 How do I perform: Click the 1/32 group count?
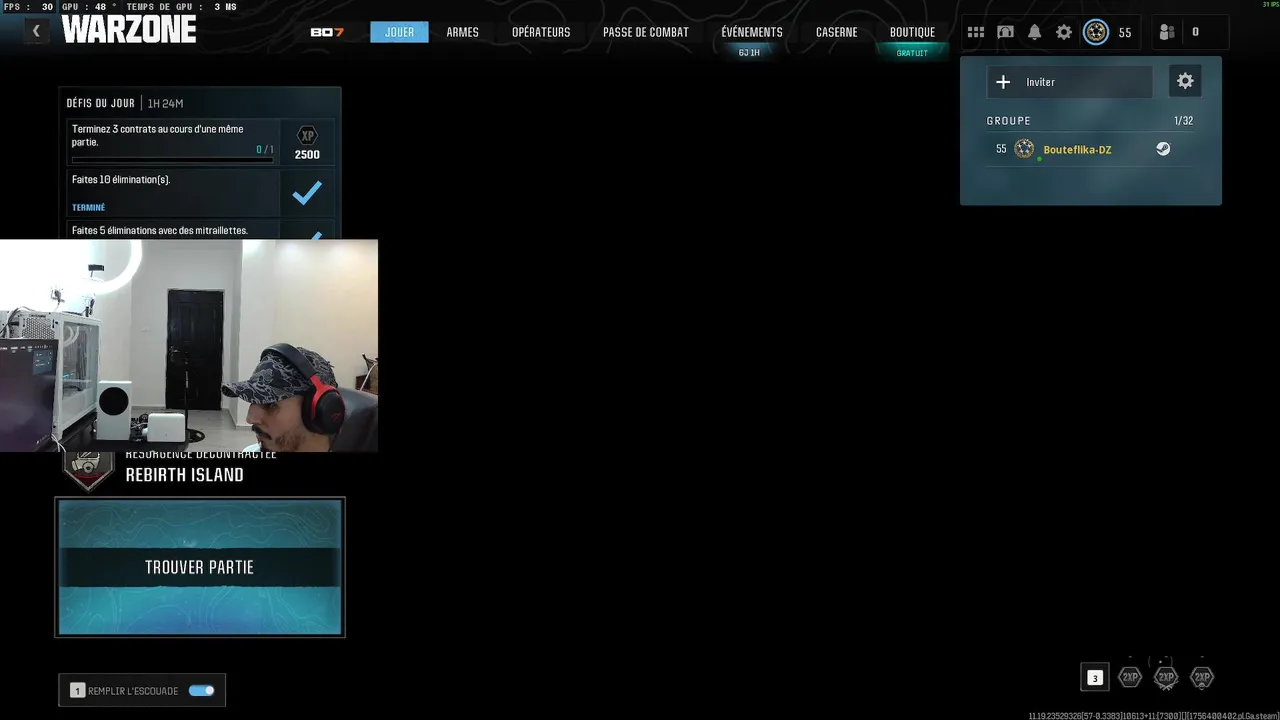click(1183, 121)
